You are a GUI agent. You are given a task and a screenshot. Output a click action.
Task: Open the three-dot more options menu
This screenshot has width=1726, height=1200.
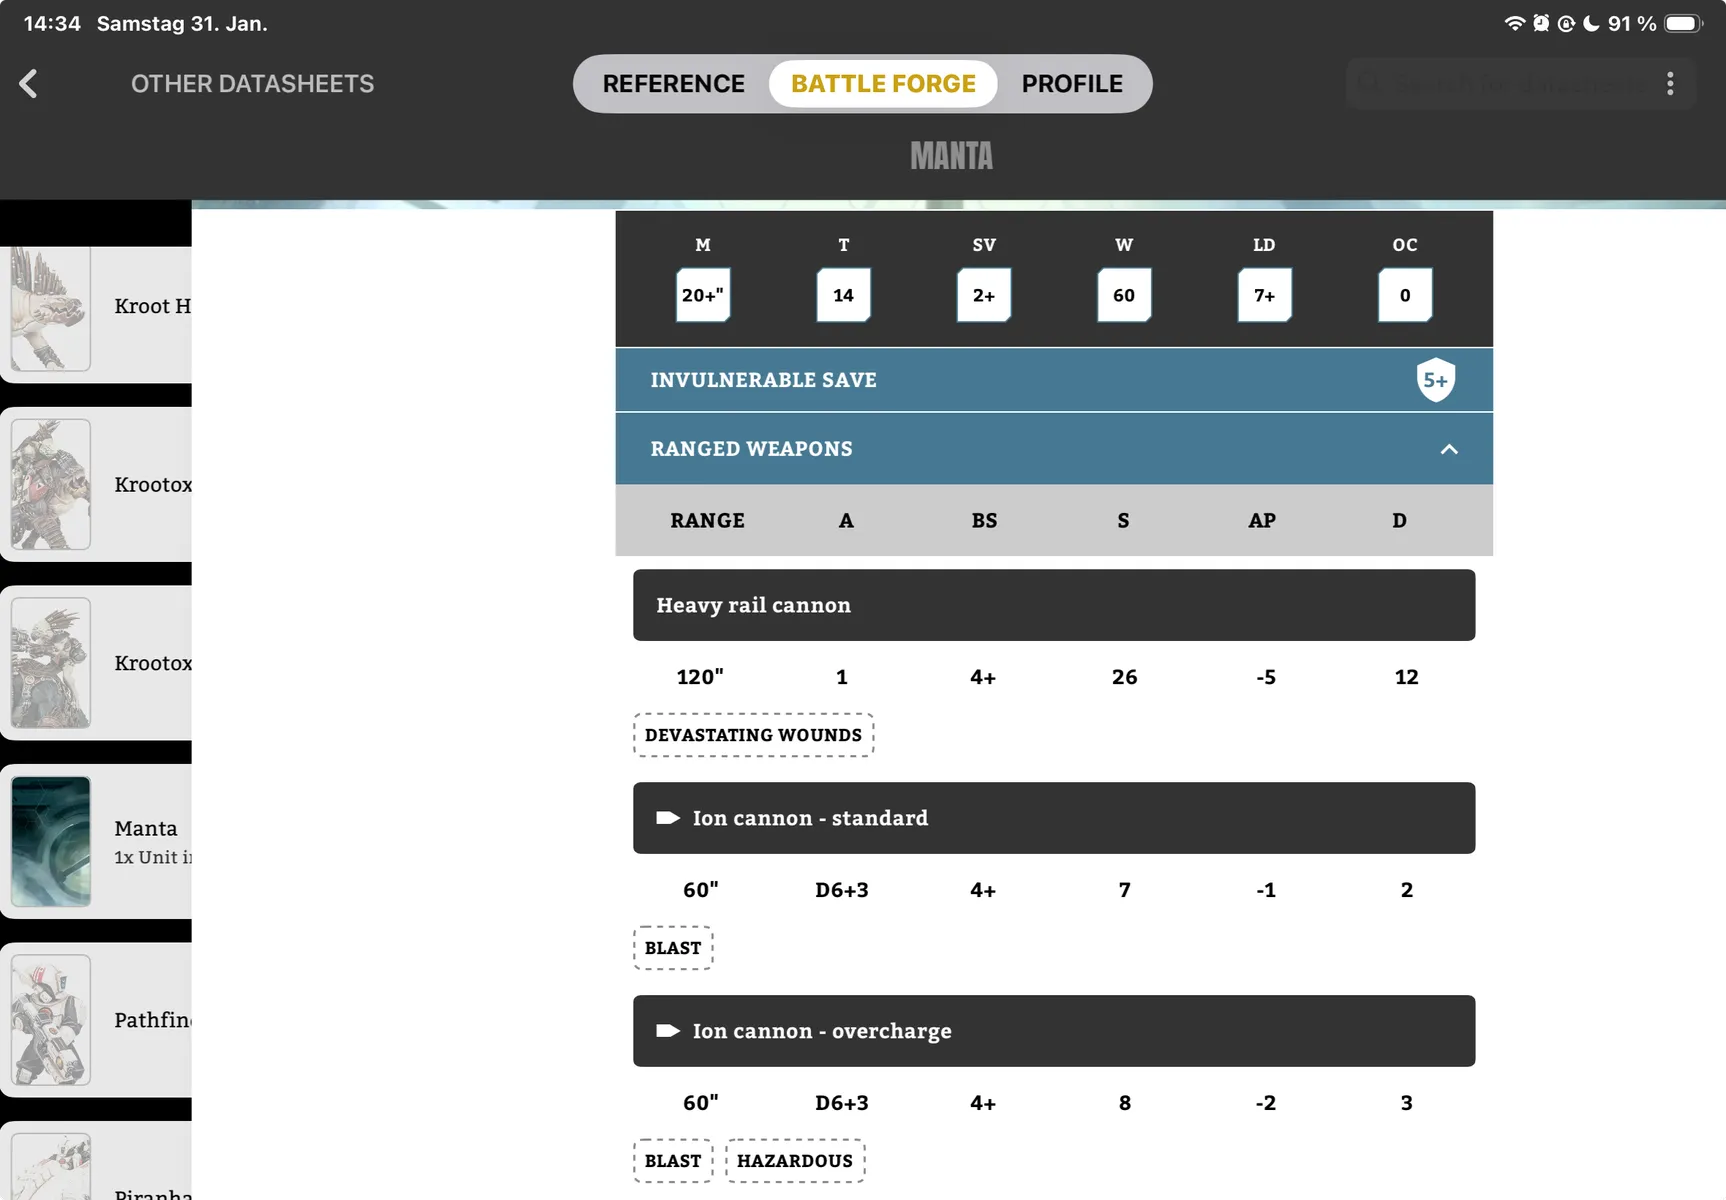pos(1669,84)
